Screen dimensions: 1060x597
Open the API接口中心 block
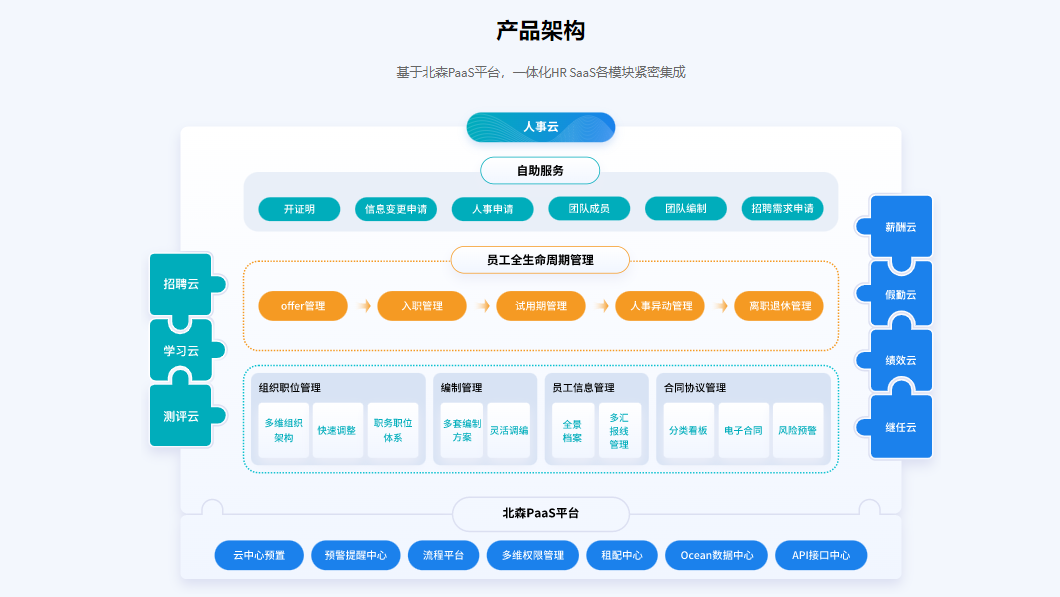pos(820,555)
